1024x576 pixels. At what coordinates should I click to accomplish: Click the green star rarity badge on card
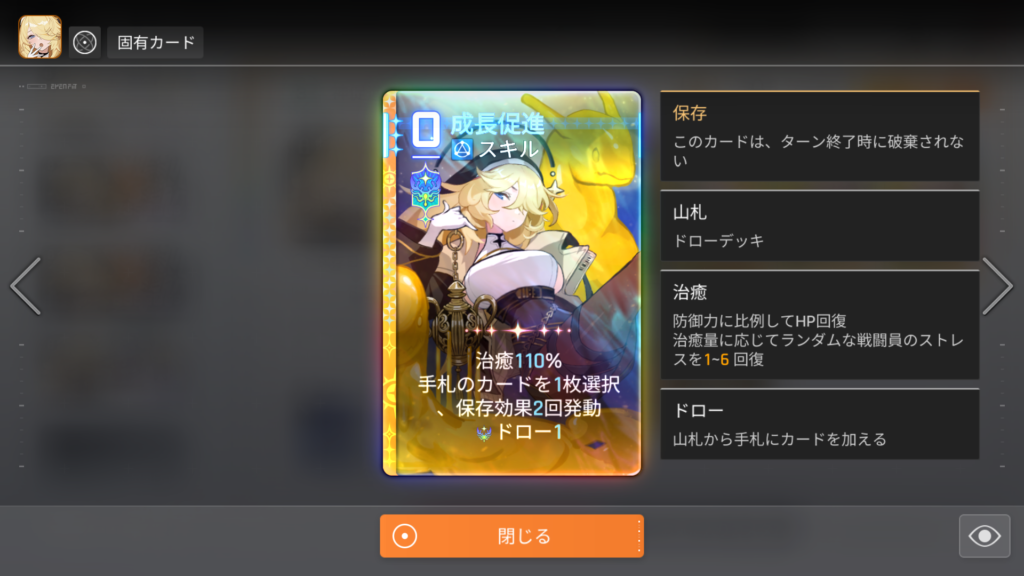point(425,189)
